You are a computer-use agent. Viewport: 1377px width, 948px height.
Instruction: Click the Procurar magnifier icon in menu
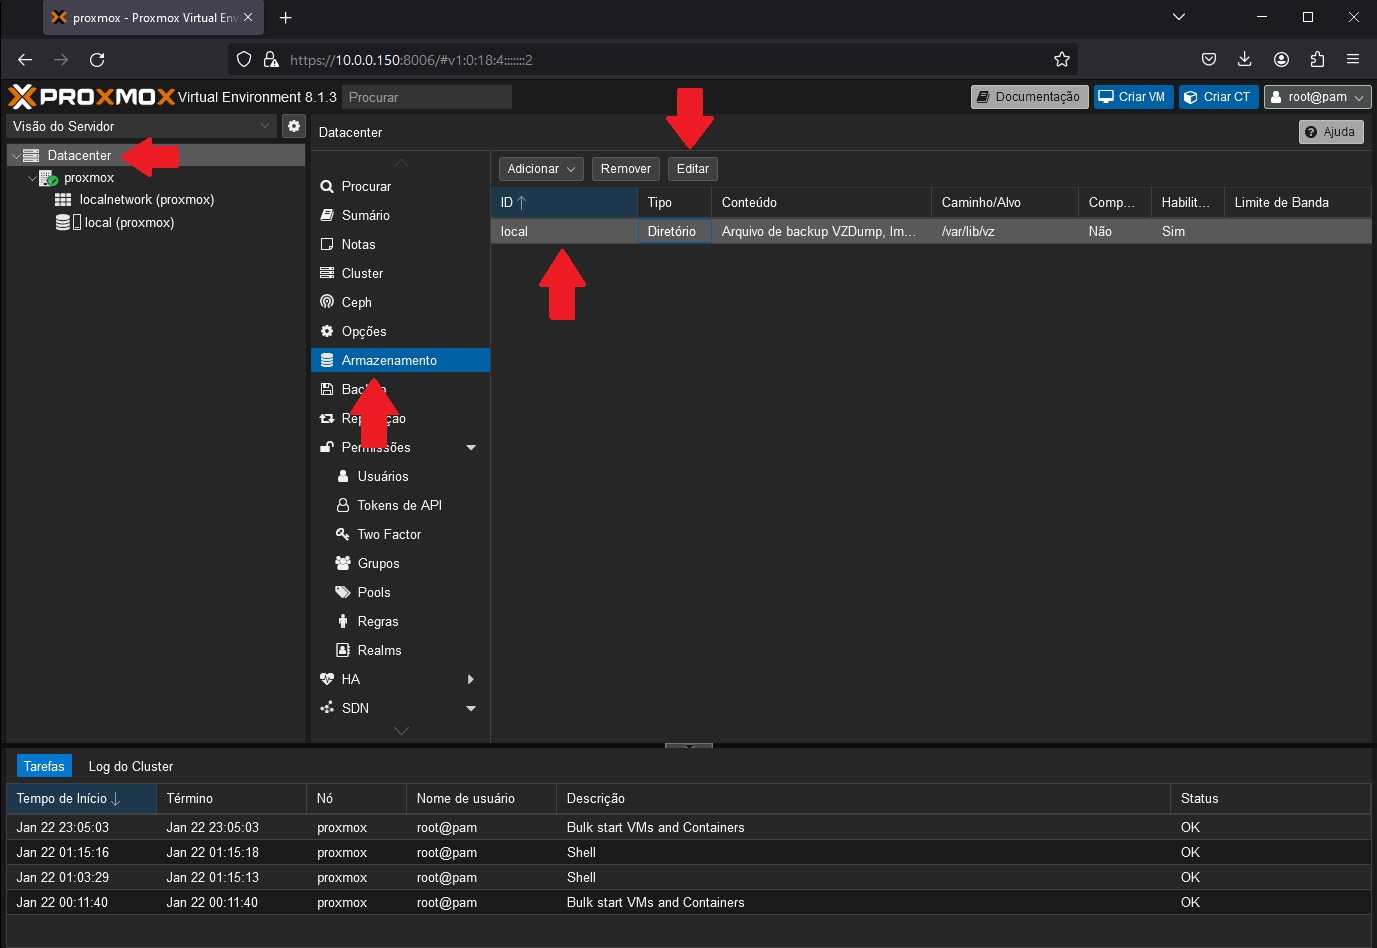tap(327, 187)
